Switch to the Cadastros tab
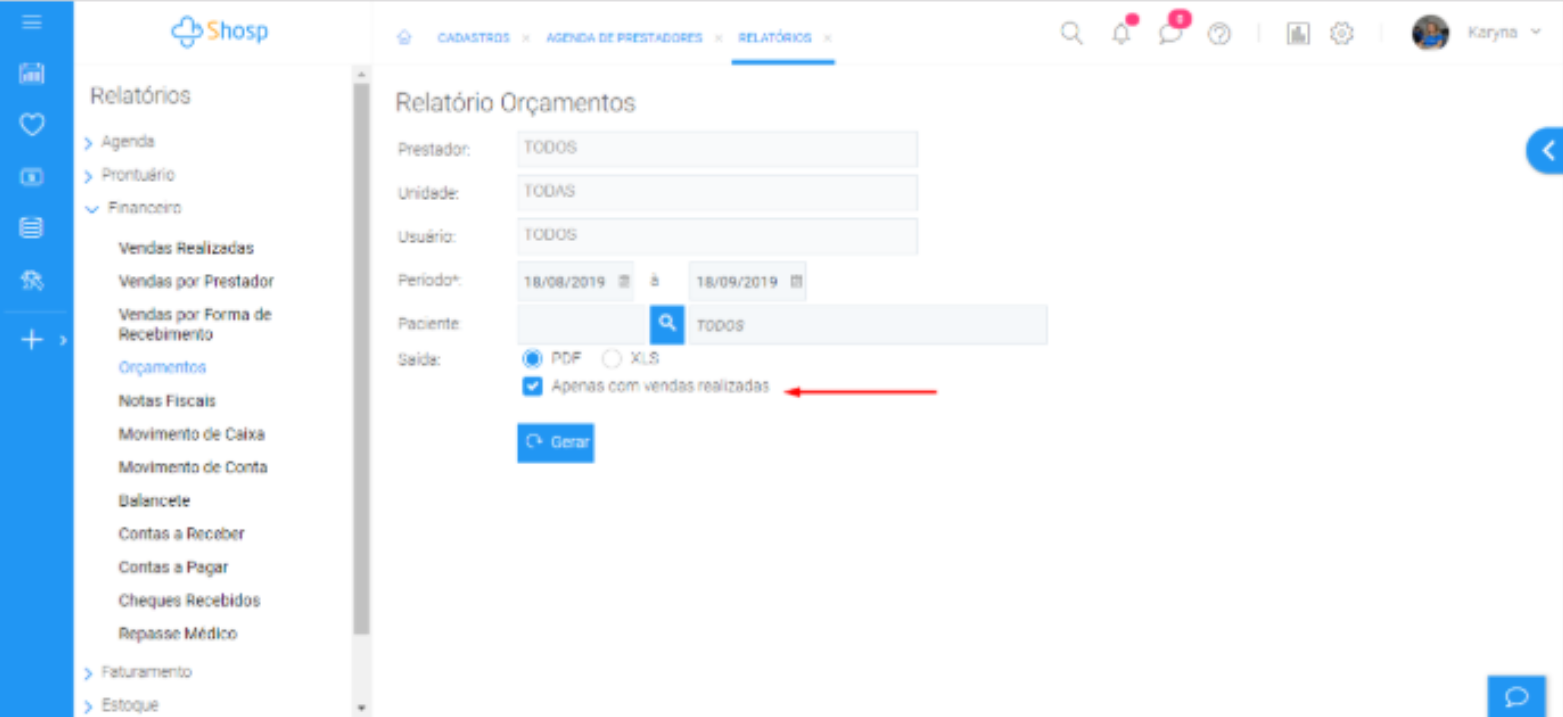The width and height of the screenshot is (1563, 717). point(473,38)
